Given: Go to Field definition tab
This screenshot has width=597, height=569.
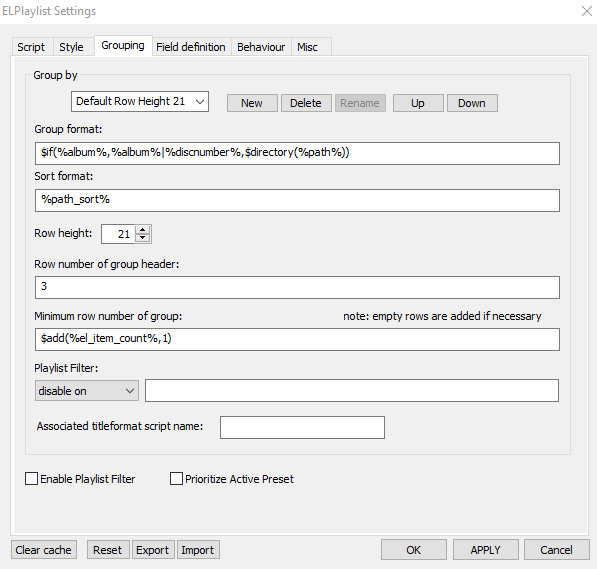Looking at the screenshot, I should [x=191, y=47].
